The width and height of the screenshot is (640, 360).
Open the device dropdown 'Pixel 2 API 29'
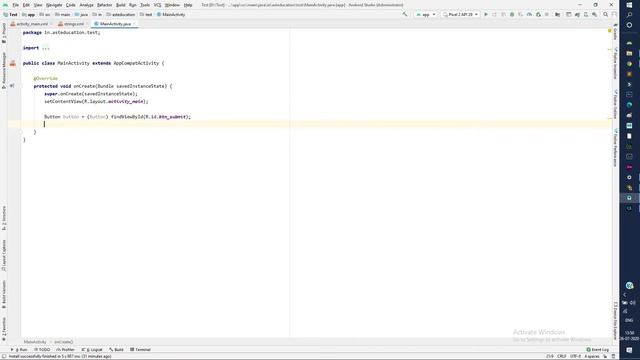point(460,14)
